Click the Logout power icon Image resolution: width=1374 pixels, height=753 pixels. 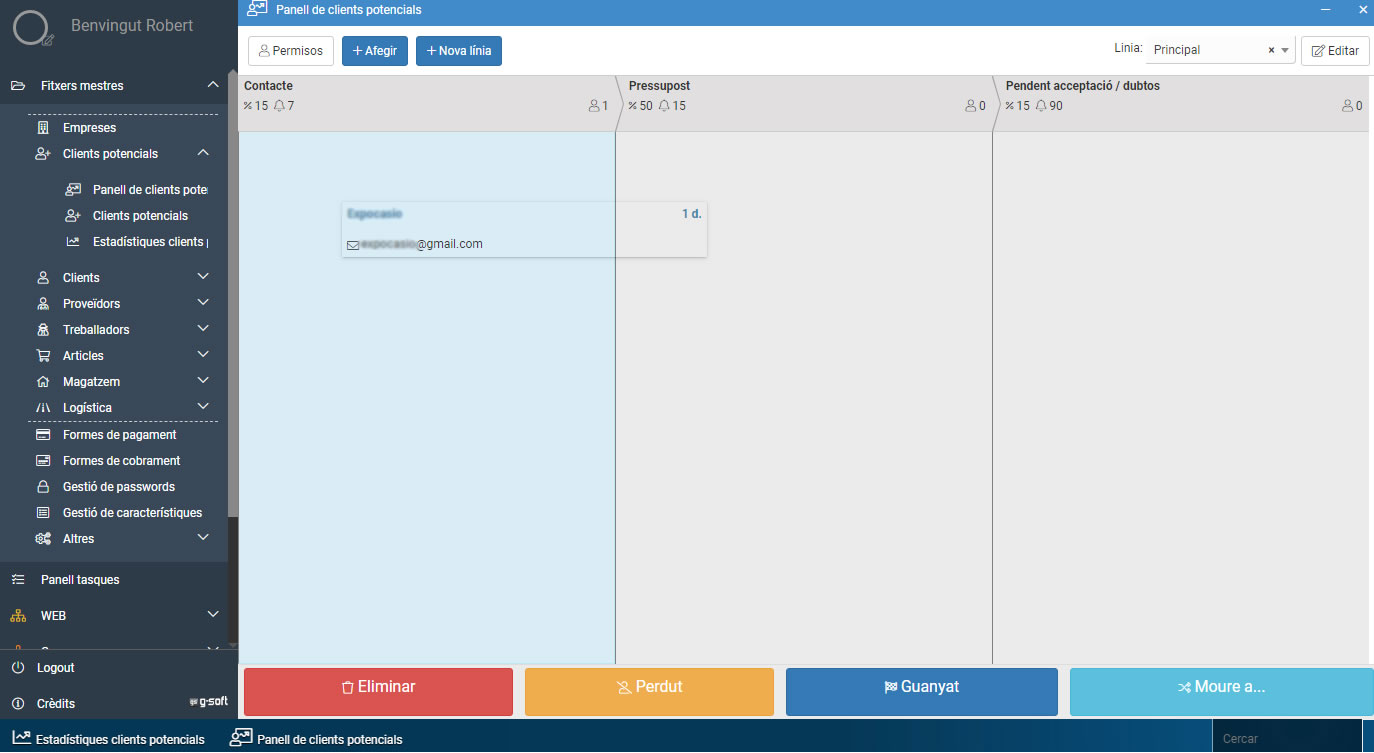[18, 668]
